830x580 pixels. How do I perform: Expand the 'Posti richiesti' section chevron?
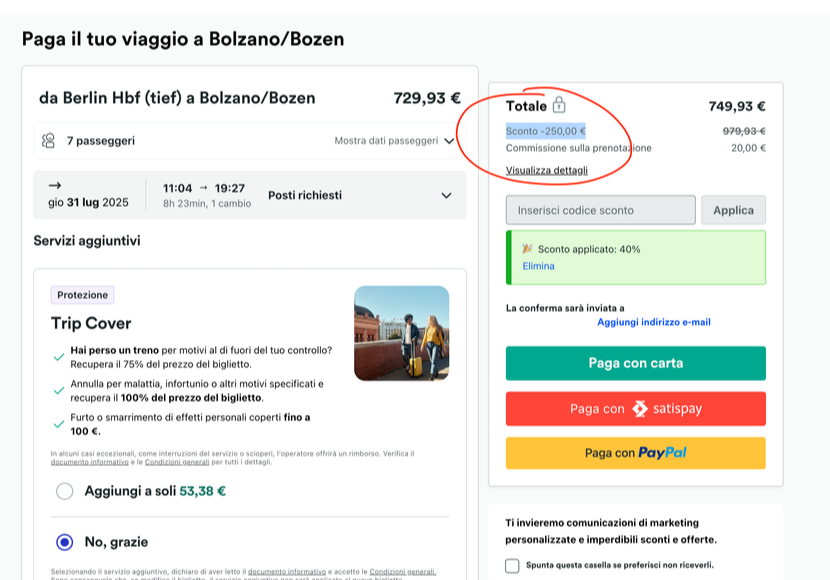(446, 195)
